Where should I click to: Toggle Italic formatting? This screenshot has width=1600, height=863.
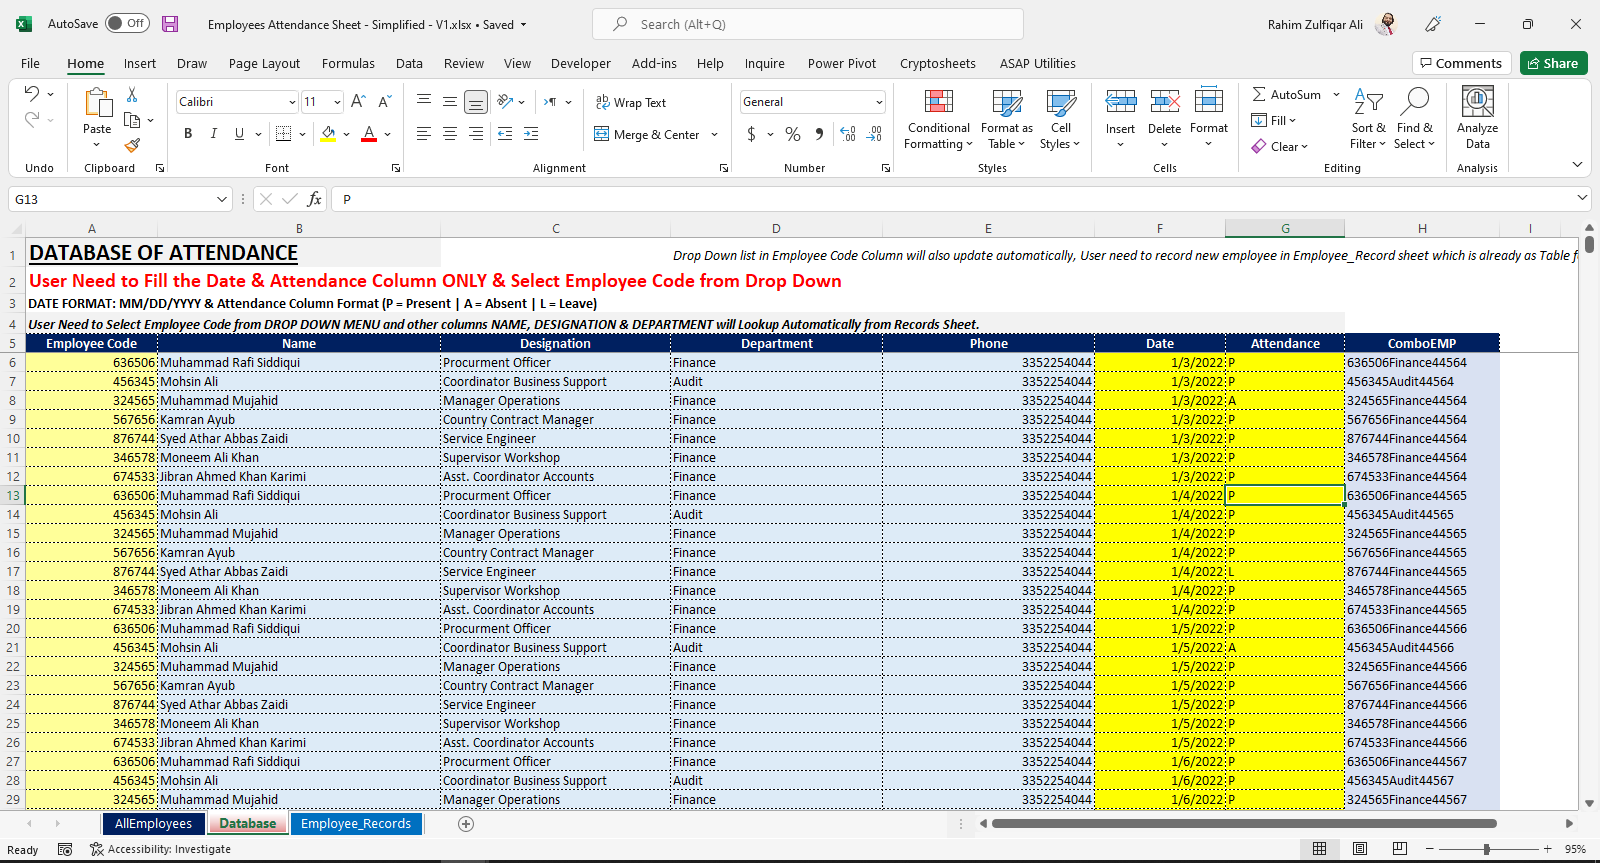(x=214, y=133)
